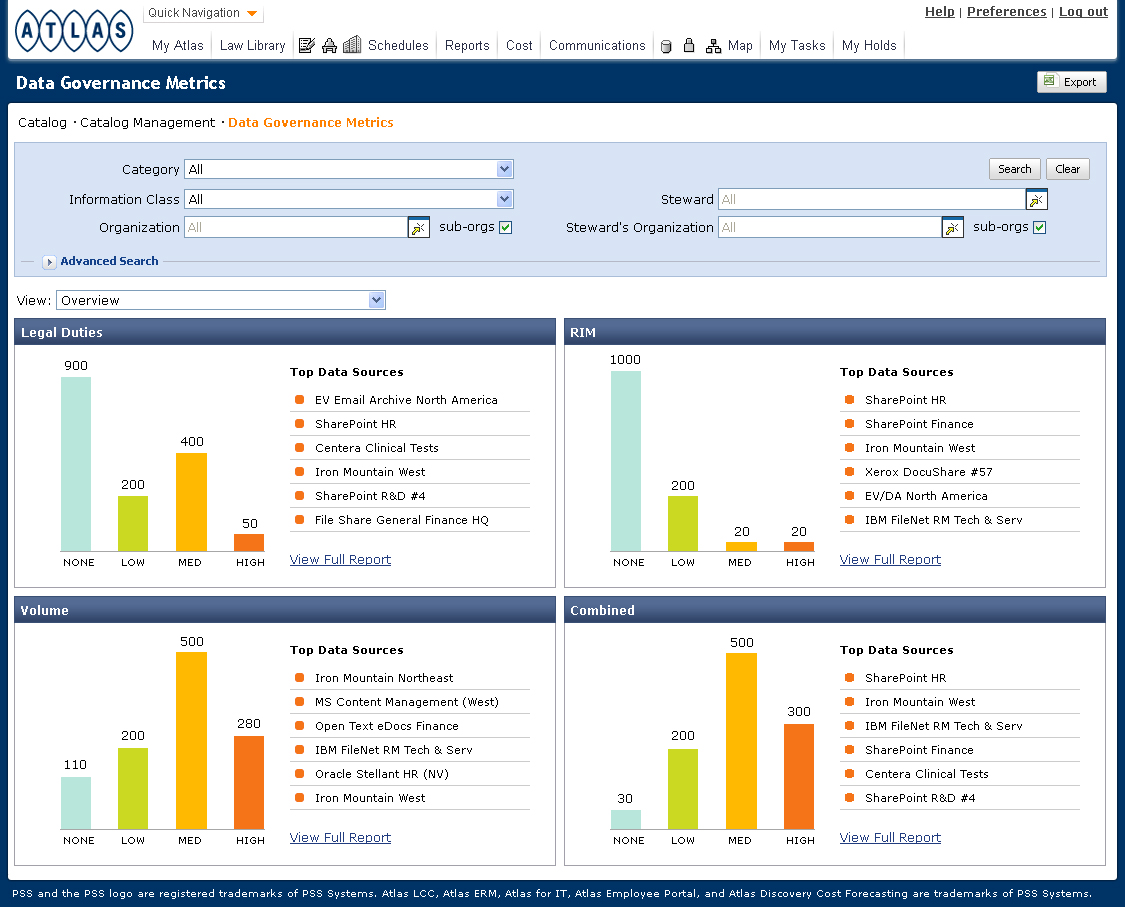
Task: Click Catalog Management breadcrumb
Action: [147, 123]
